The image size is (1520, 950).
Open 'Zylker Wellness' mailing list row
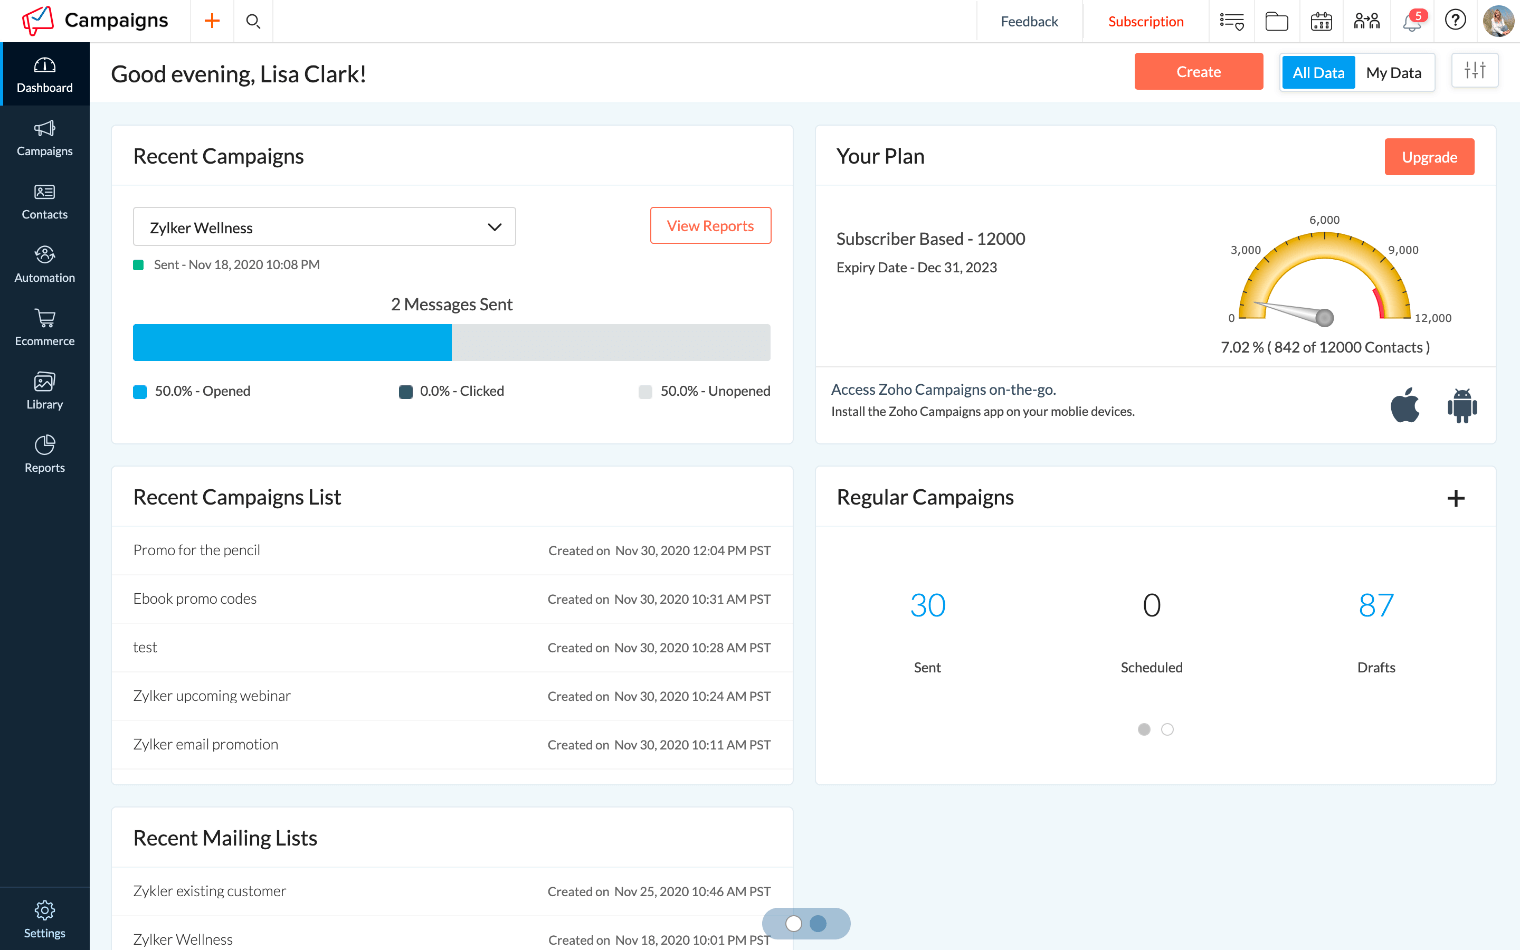(x=452, y=938)
